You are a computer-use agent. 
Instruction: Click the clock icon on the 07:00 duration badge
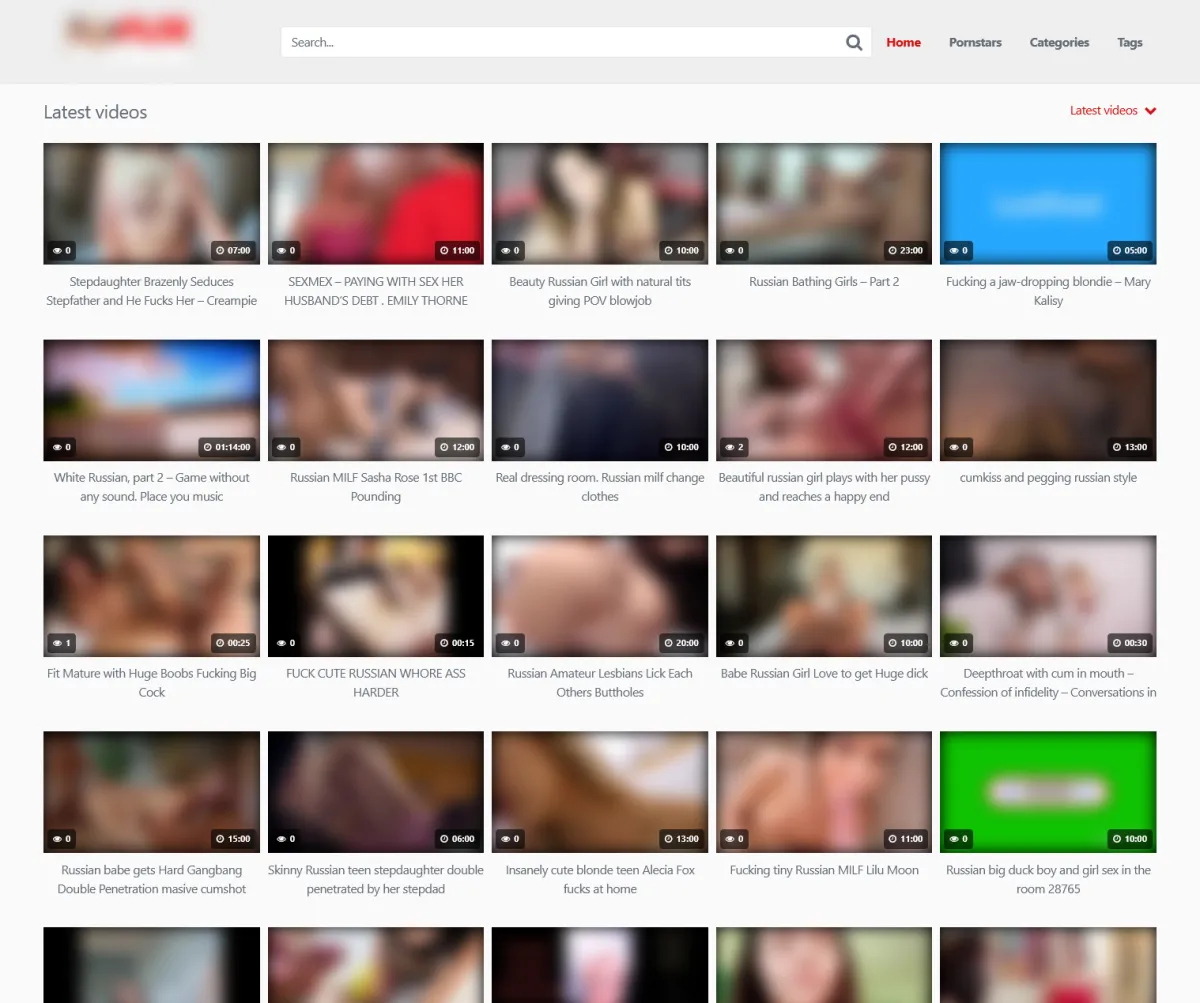[220, 251]
